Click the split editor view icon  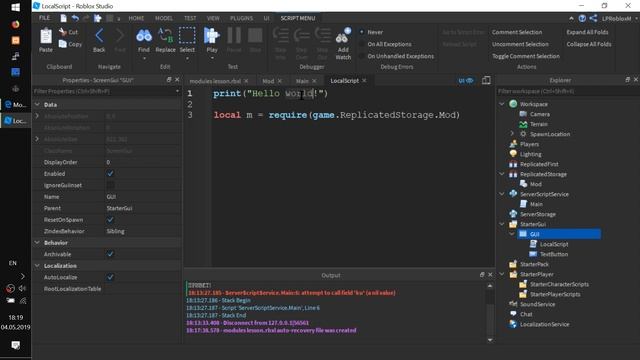[486, 80]
